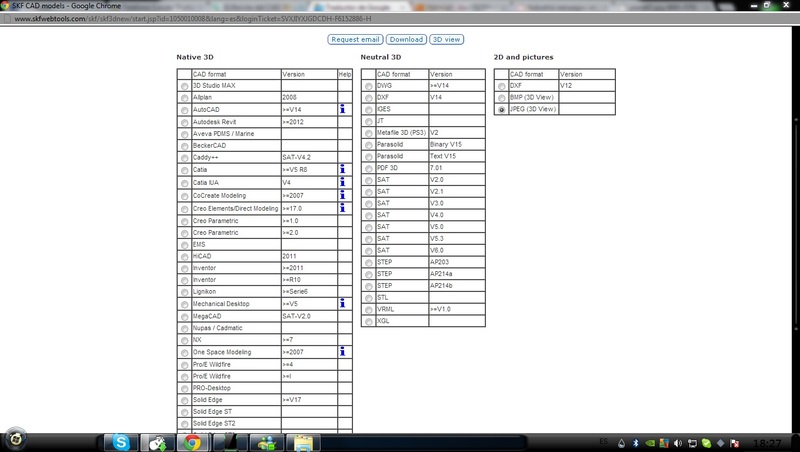800x452 pixels.
Task: Open the AutoCAD help info icon
Action: (342, 109)
